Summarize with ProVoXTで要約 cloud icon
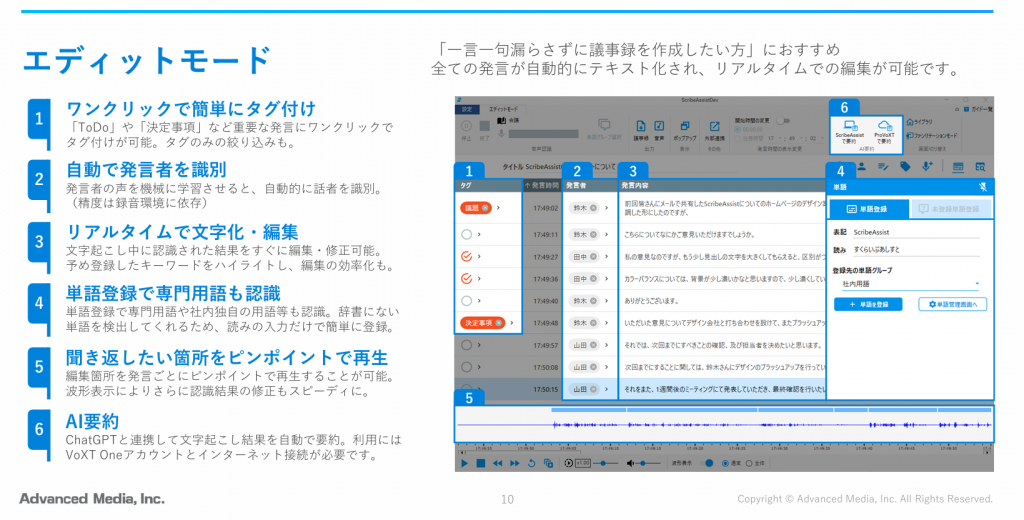Screen dimensions: 1024x520 tap(884, 125)
